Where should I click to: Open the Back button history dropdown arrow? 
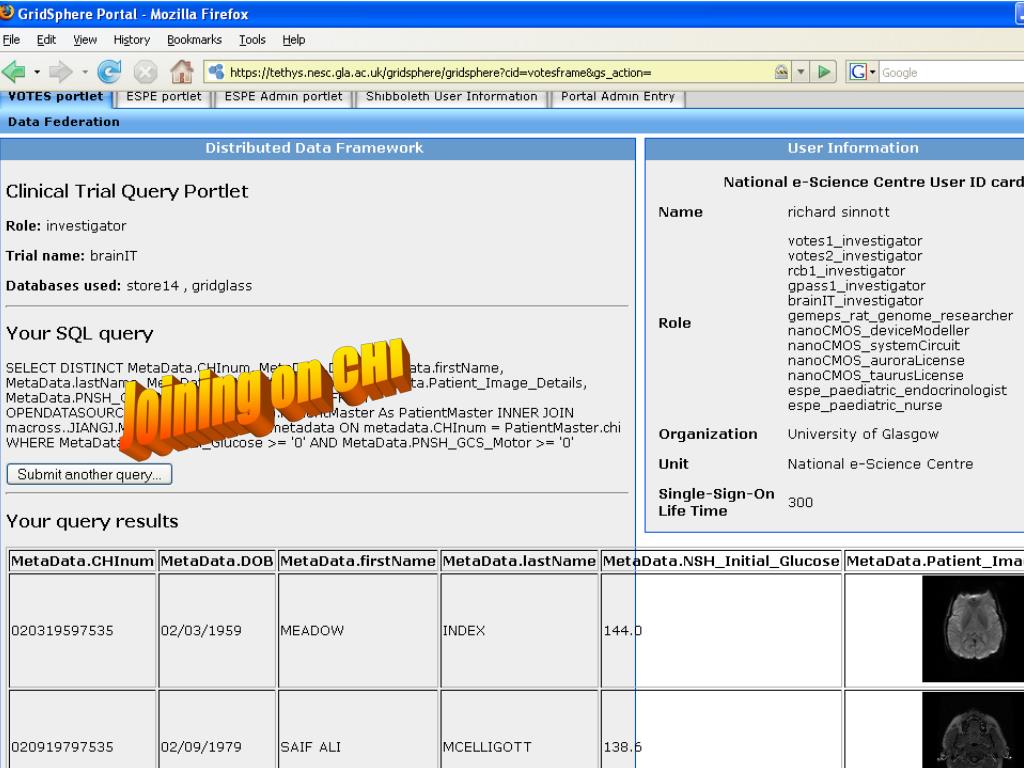tap(37, 72)
